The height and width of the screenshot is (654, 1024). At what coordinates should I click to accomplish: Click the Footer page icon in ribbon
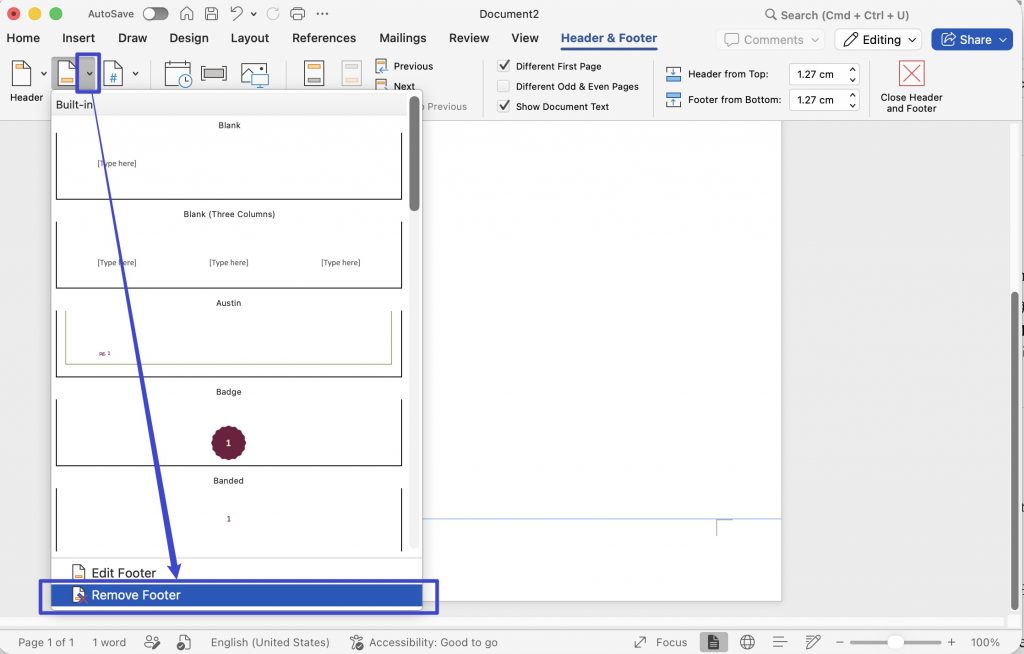[x=67, y=73]
